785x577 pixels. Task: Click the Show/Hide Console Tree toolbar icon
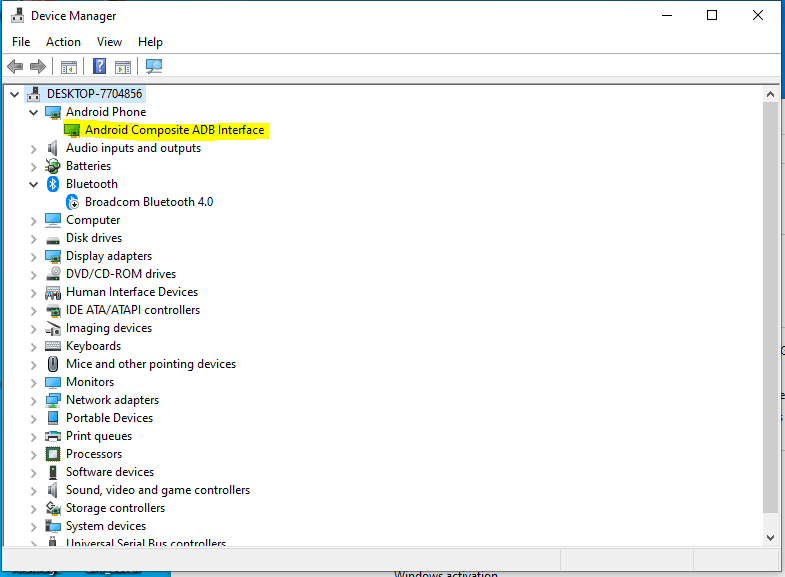(69, 67)
